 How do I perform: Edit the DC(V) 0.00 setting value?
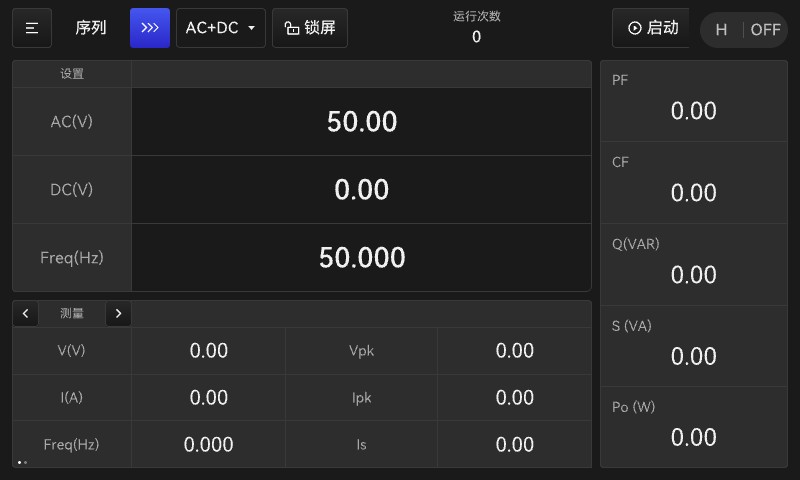point(361,189)
